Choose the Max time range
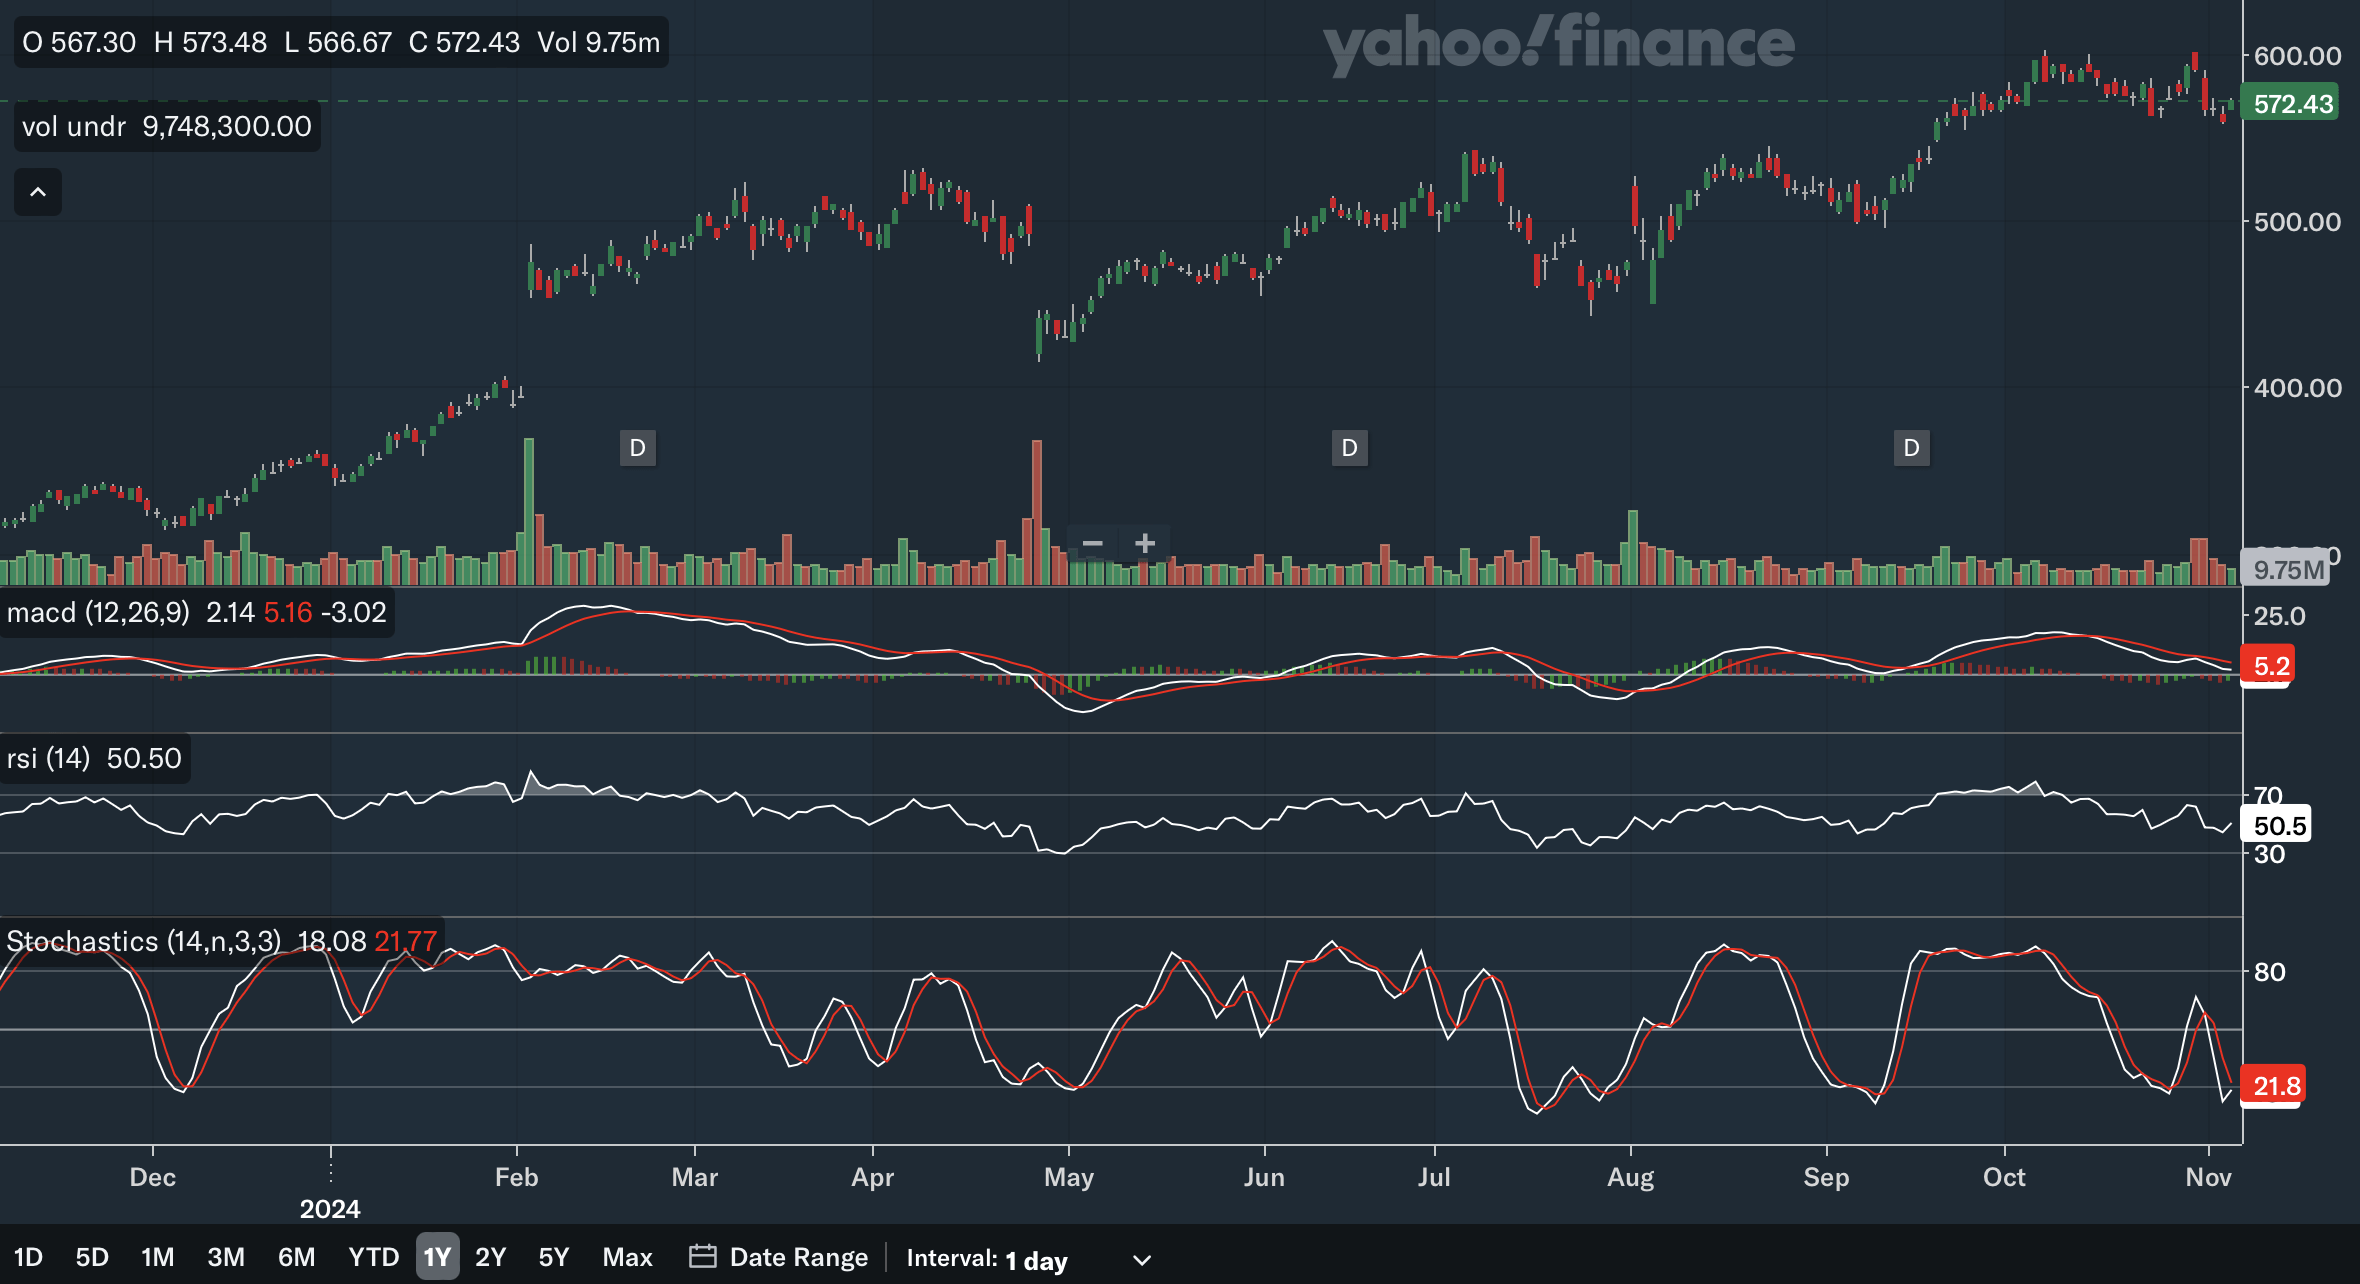 pos(627,1257)
